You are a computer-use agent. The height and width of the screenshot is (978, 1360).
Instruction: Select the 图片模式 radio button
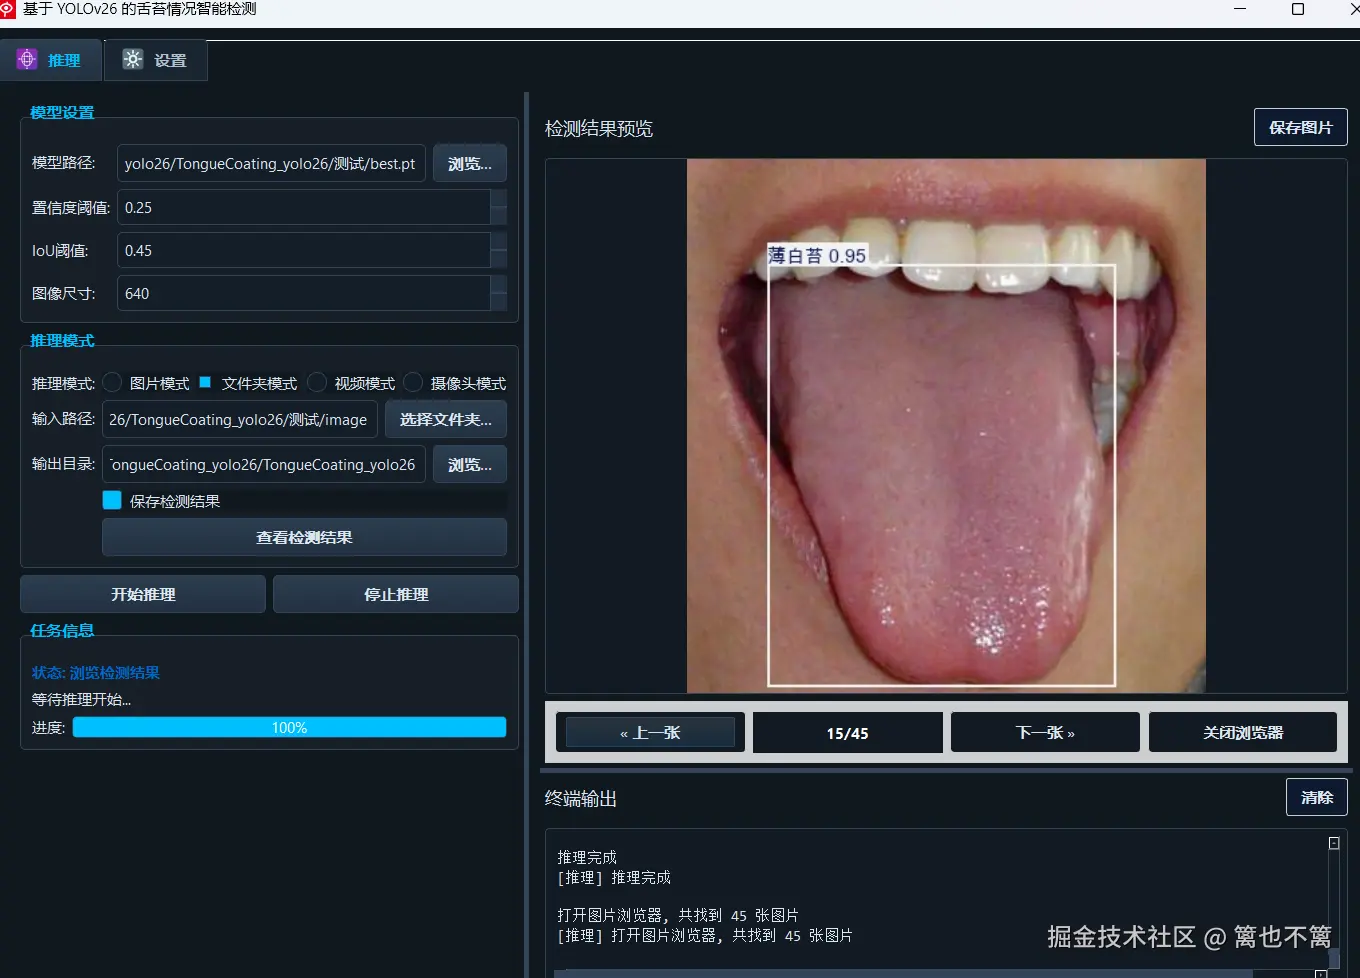pyautogui.click(x=112, y=382)
